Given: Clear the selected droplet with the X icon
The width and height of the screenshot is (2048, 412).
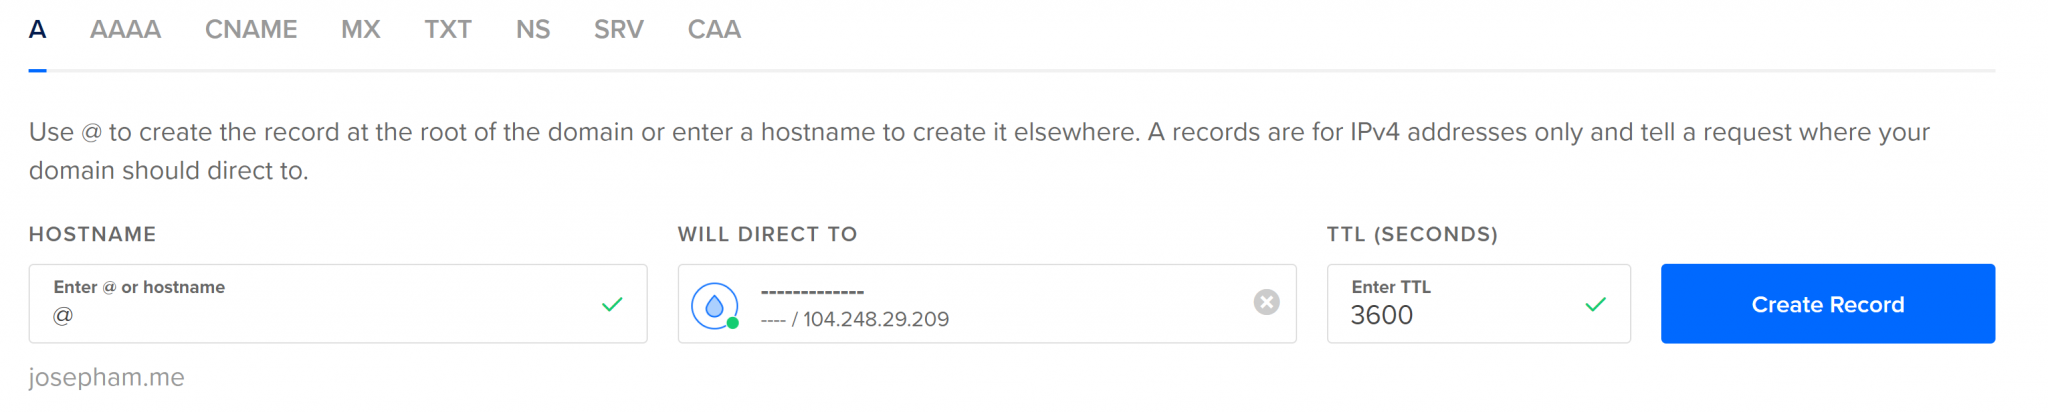Looking at the screenshot, I should coord(1266,302).
